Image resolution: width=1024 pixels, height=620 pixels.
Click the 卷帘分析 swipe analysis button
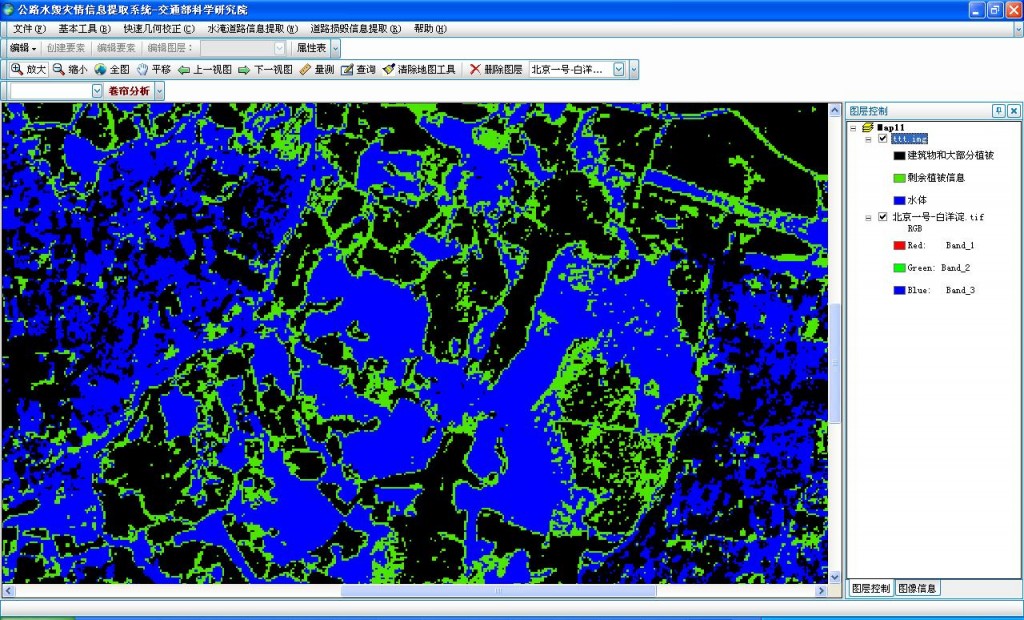pyautogui.click(x=128, y=91)
